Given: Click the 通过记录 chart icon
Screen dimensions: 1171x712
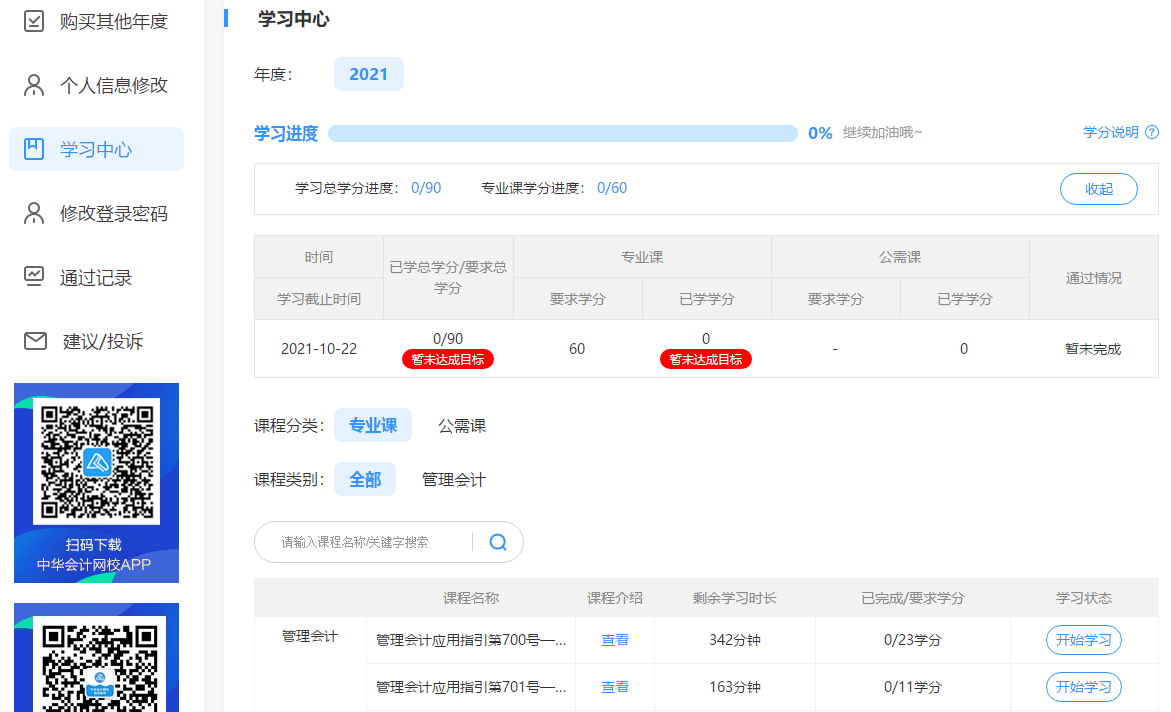Looking at the screenshot, I should click(34, 277).
